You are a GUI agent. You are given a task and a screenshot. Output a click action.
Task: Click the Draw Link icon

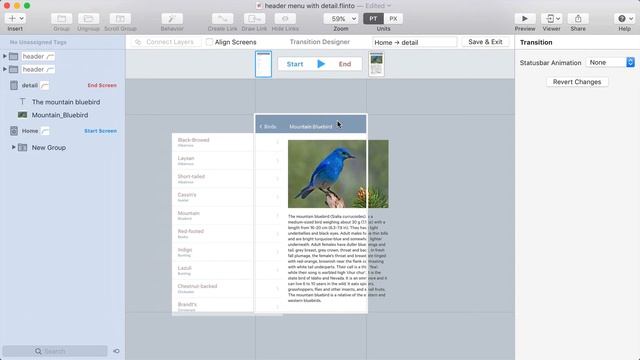(254, 19)
